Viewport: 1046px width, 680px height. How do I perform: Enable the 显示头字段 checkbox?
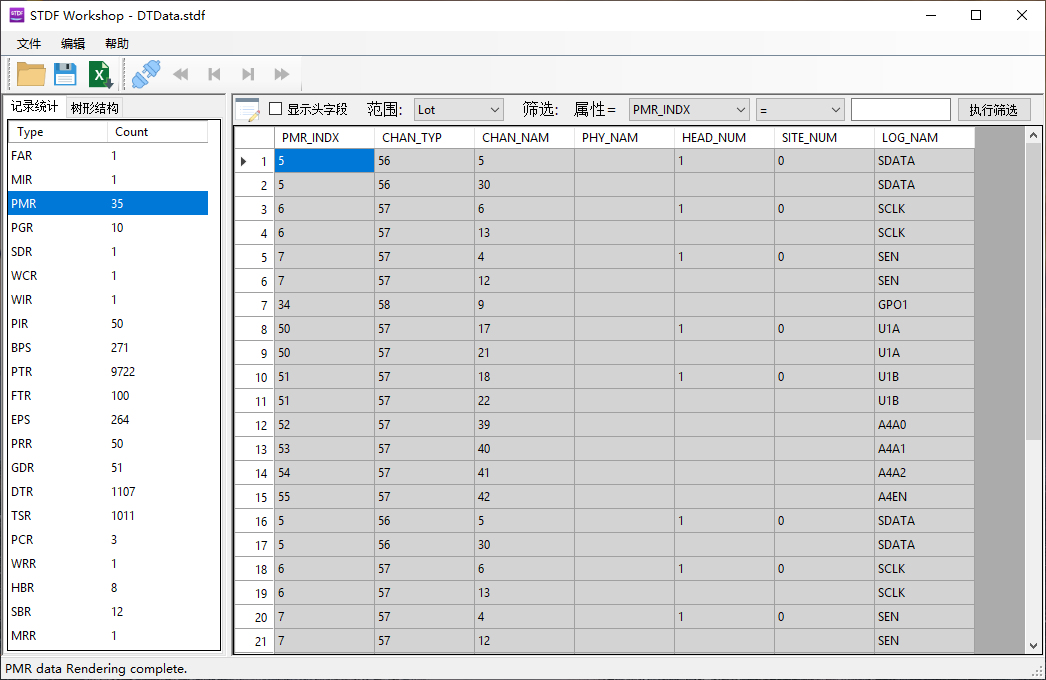(x=276, y=109)
